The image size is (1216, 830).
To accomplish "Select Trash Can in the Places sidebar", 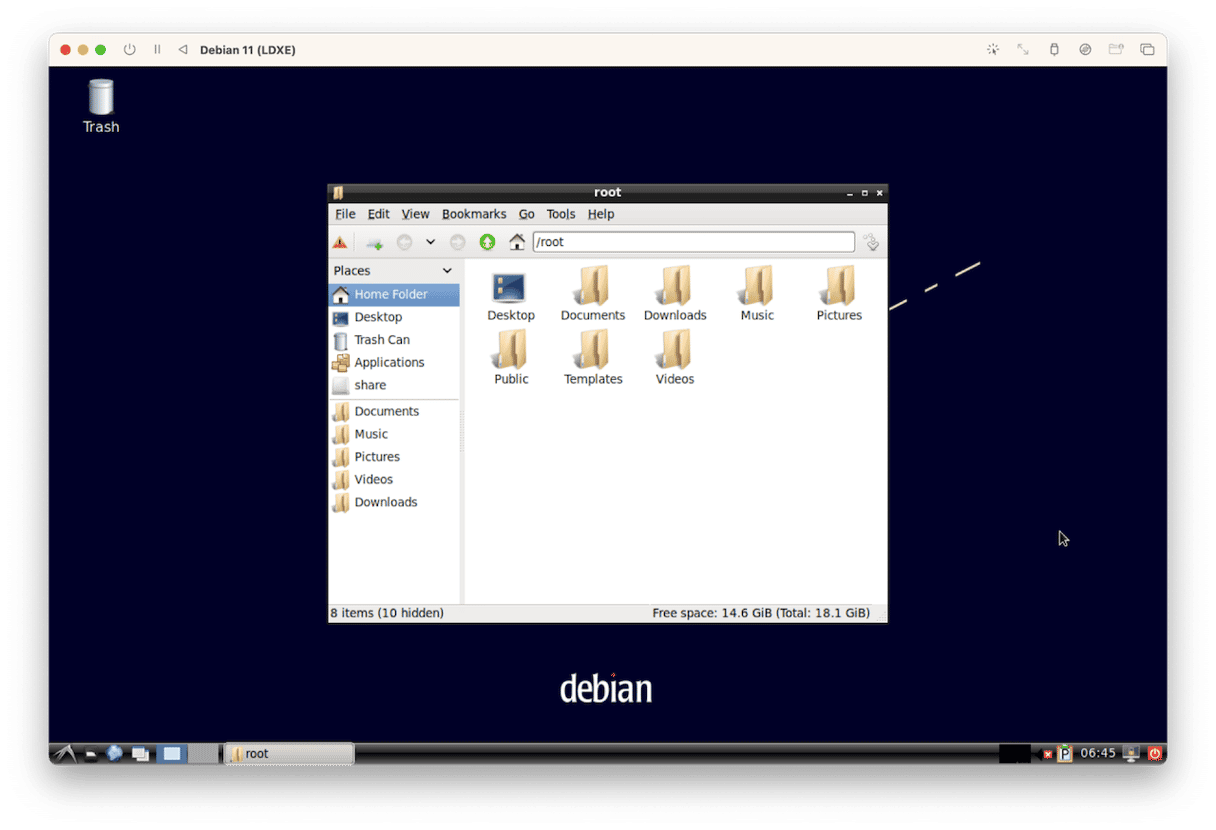I will (x=382, y=340).
